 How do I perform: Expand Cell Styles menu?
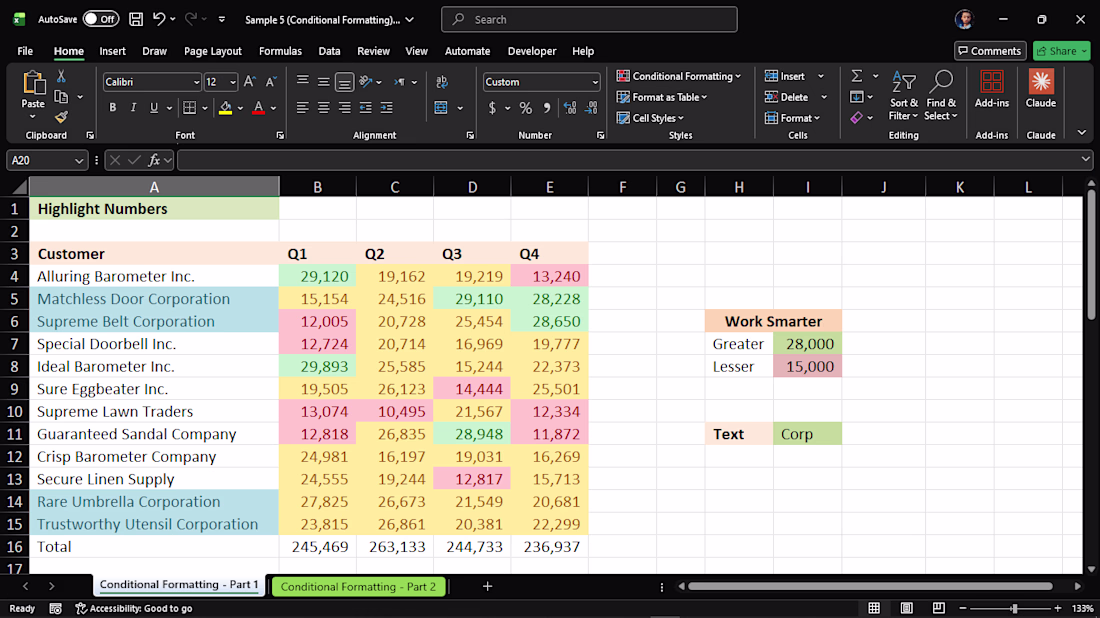650,118
